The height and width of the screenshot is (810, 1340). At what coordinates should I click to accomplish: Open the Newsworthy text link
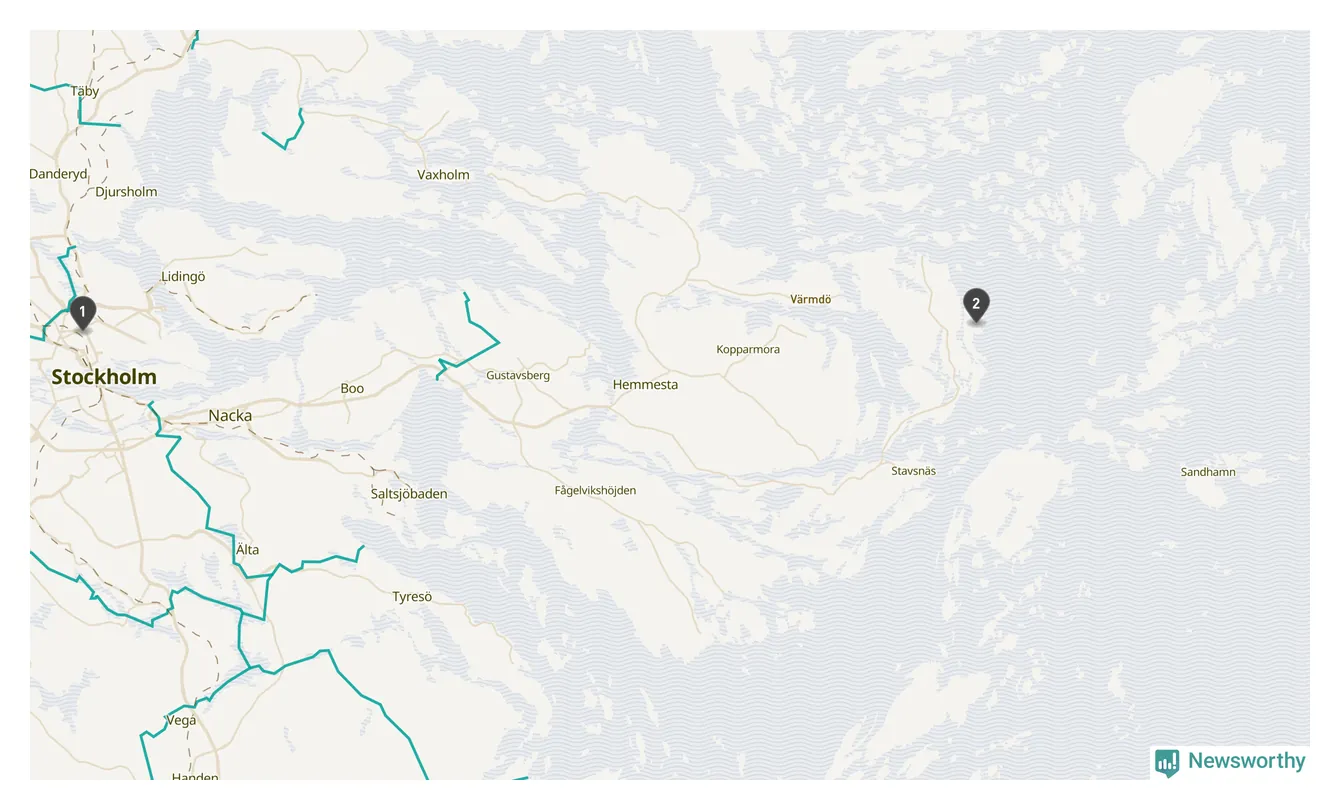pos(1246,761)
